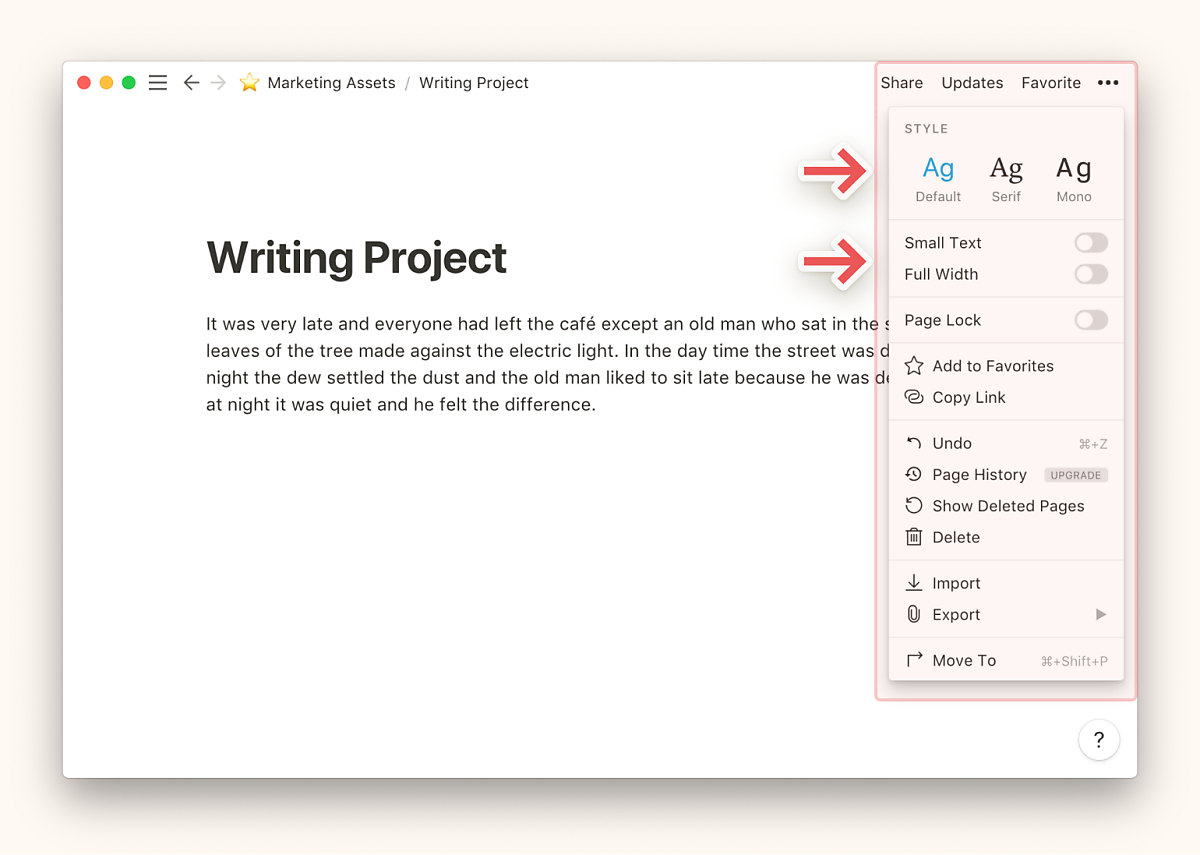Open the Updates button
The image size is (1200, 855).
point(972,83)
